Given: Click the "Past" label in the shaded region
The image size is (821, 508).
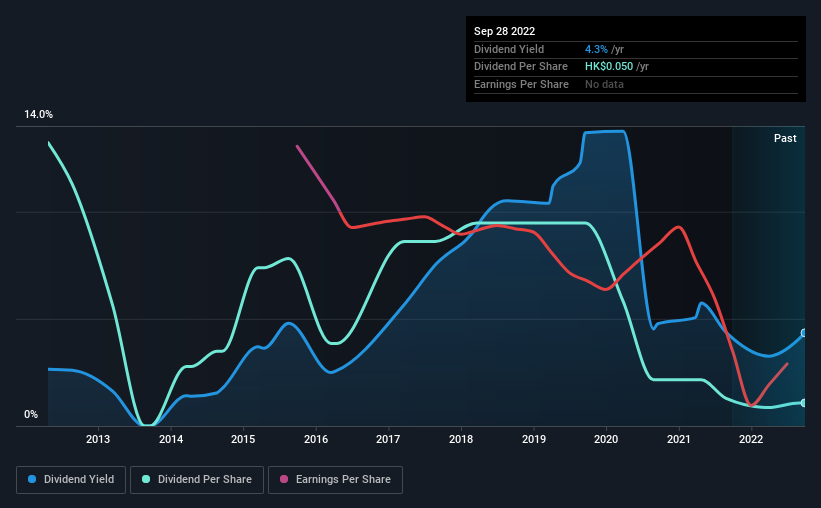Looking at the screenshot, I should (x=785, y=139).
